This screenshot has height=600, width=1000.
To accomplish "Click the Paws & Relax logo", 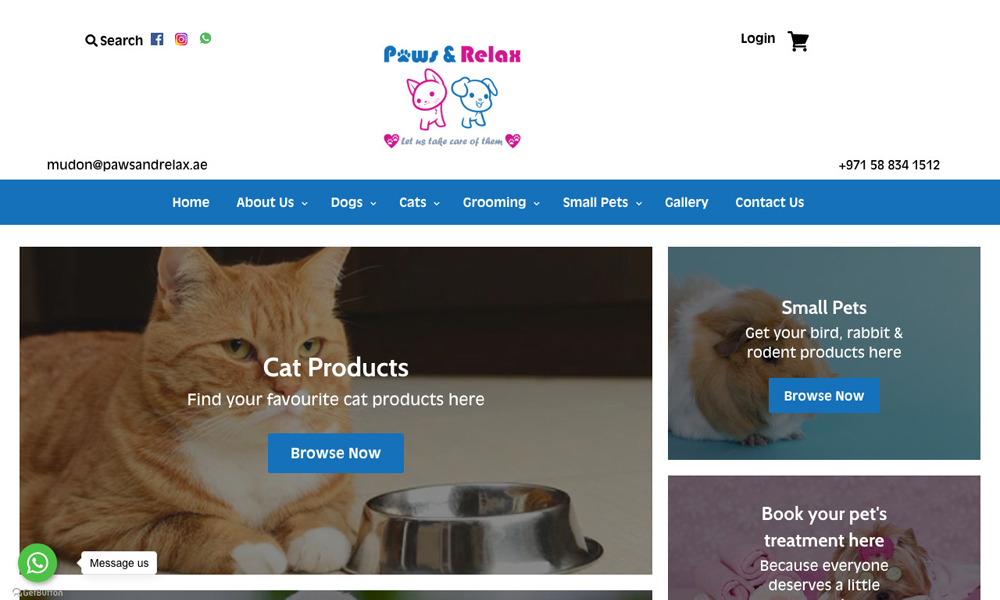I will pyautogui.click(x=452, y=96).
